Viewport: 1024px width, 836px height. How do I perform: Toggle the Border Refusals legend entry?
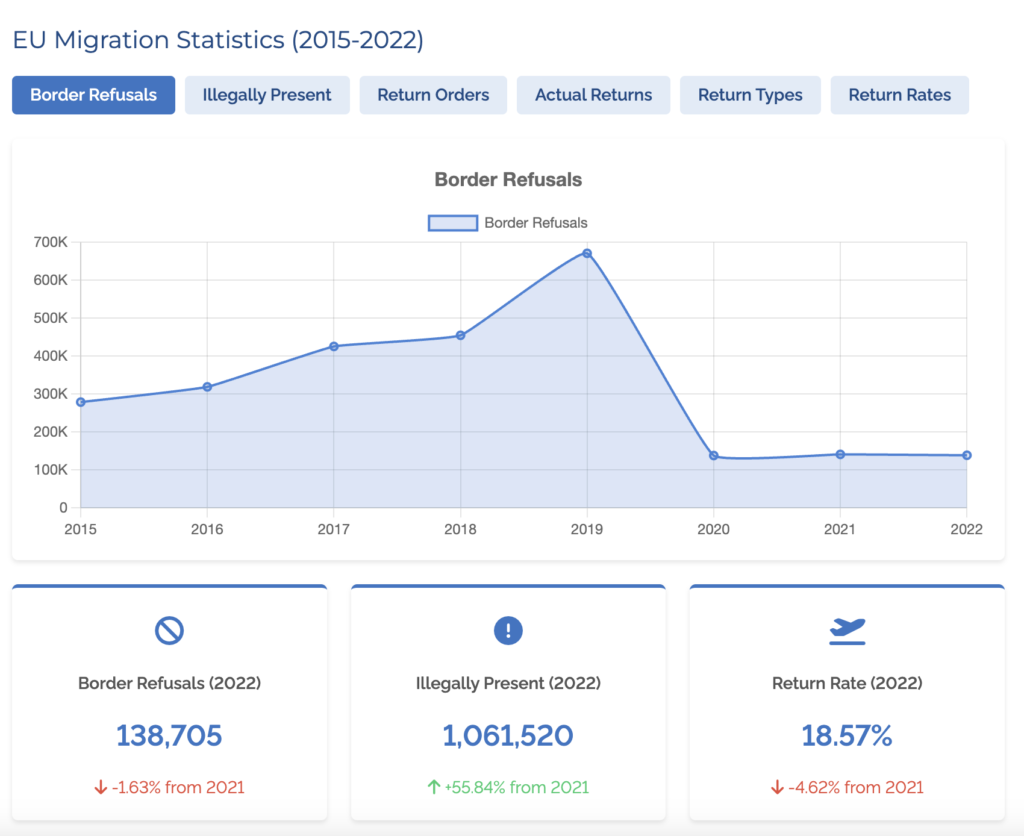[x=508, y=222]
